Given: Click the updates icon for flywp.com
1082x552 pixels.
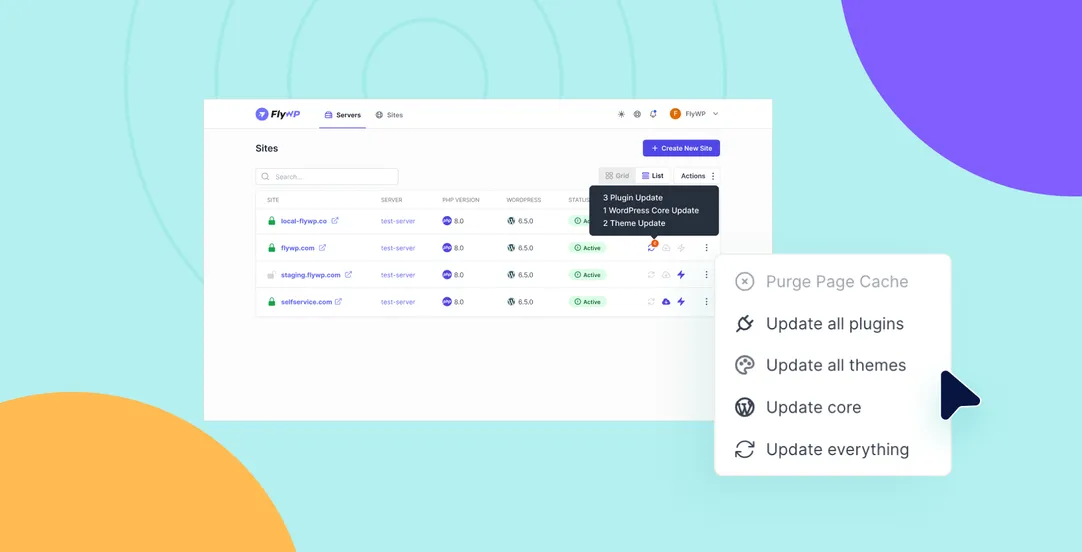Looking at the screenshot, I should [651, 248].
